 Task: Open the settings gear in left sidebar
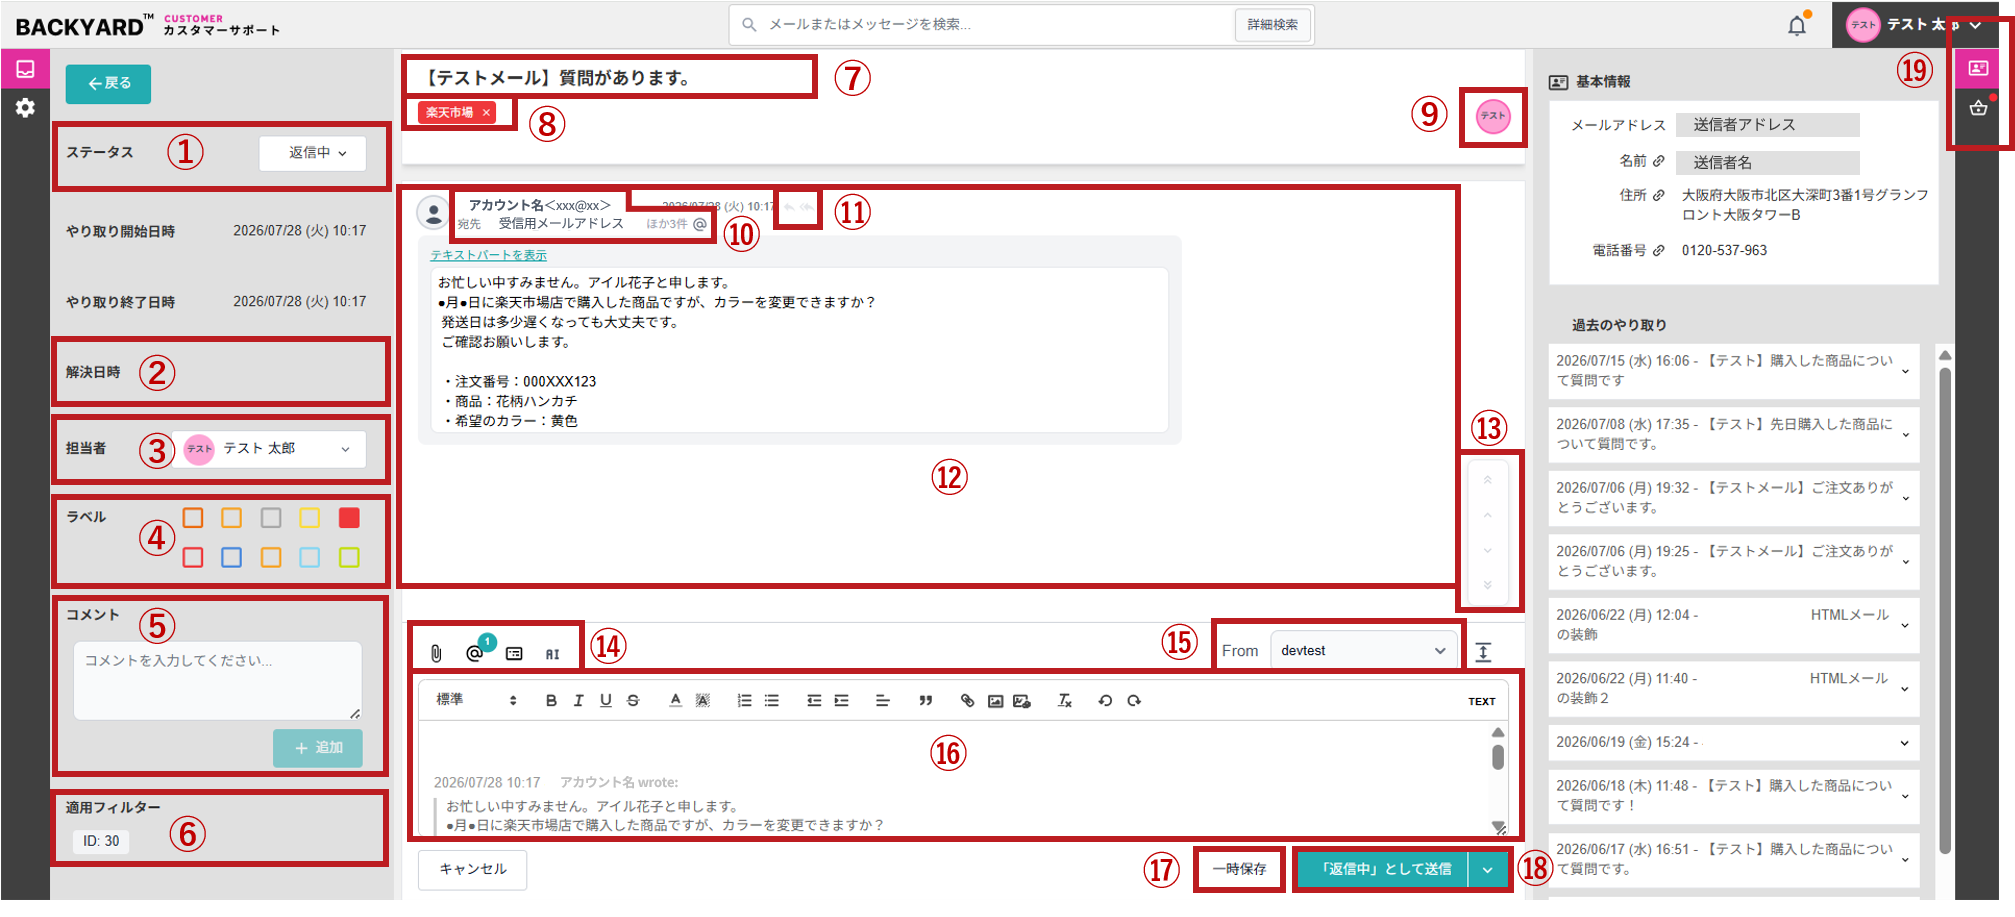[25, 107]
